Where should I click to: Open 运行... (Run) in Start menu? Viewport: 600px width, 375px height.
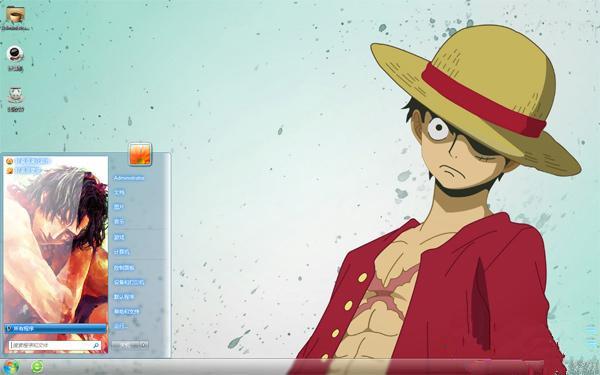[x=121, y=326]
